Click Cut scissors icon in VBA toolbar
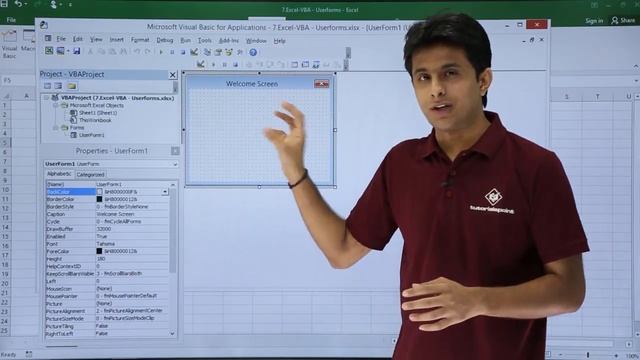 pyautogui.click(x=90, y=52)
